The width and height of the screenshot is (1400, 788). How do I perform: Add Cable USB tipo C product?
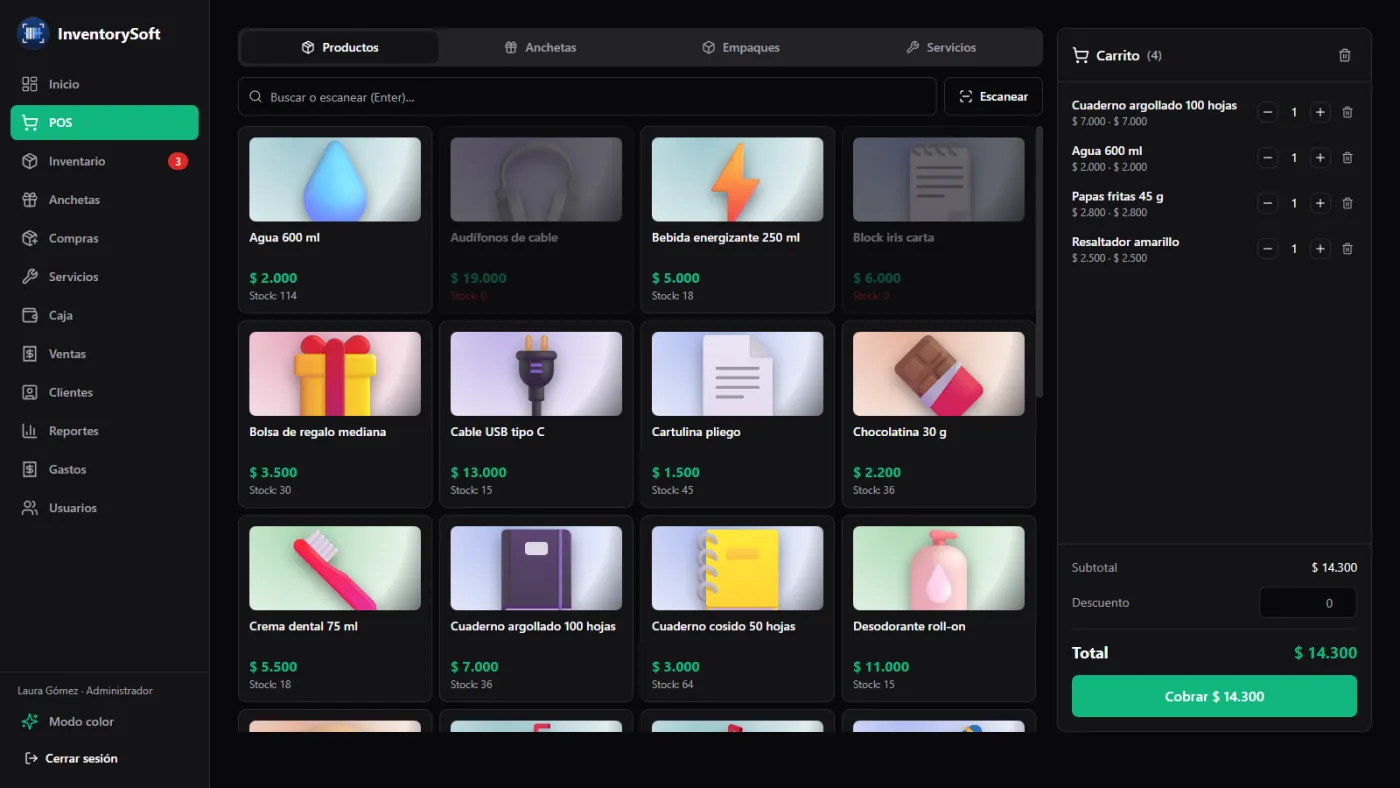click(x=536, y=414)
